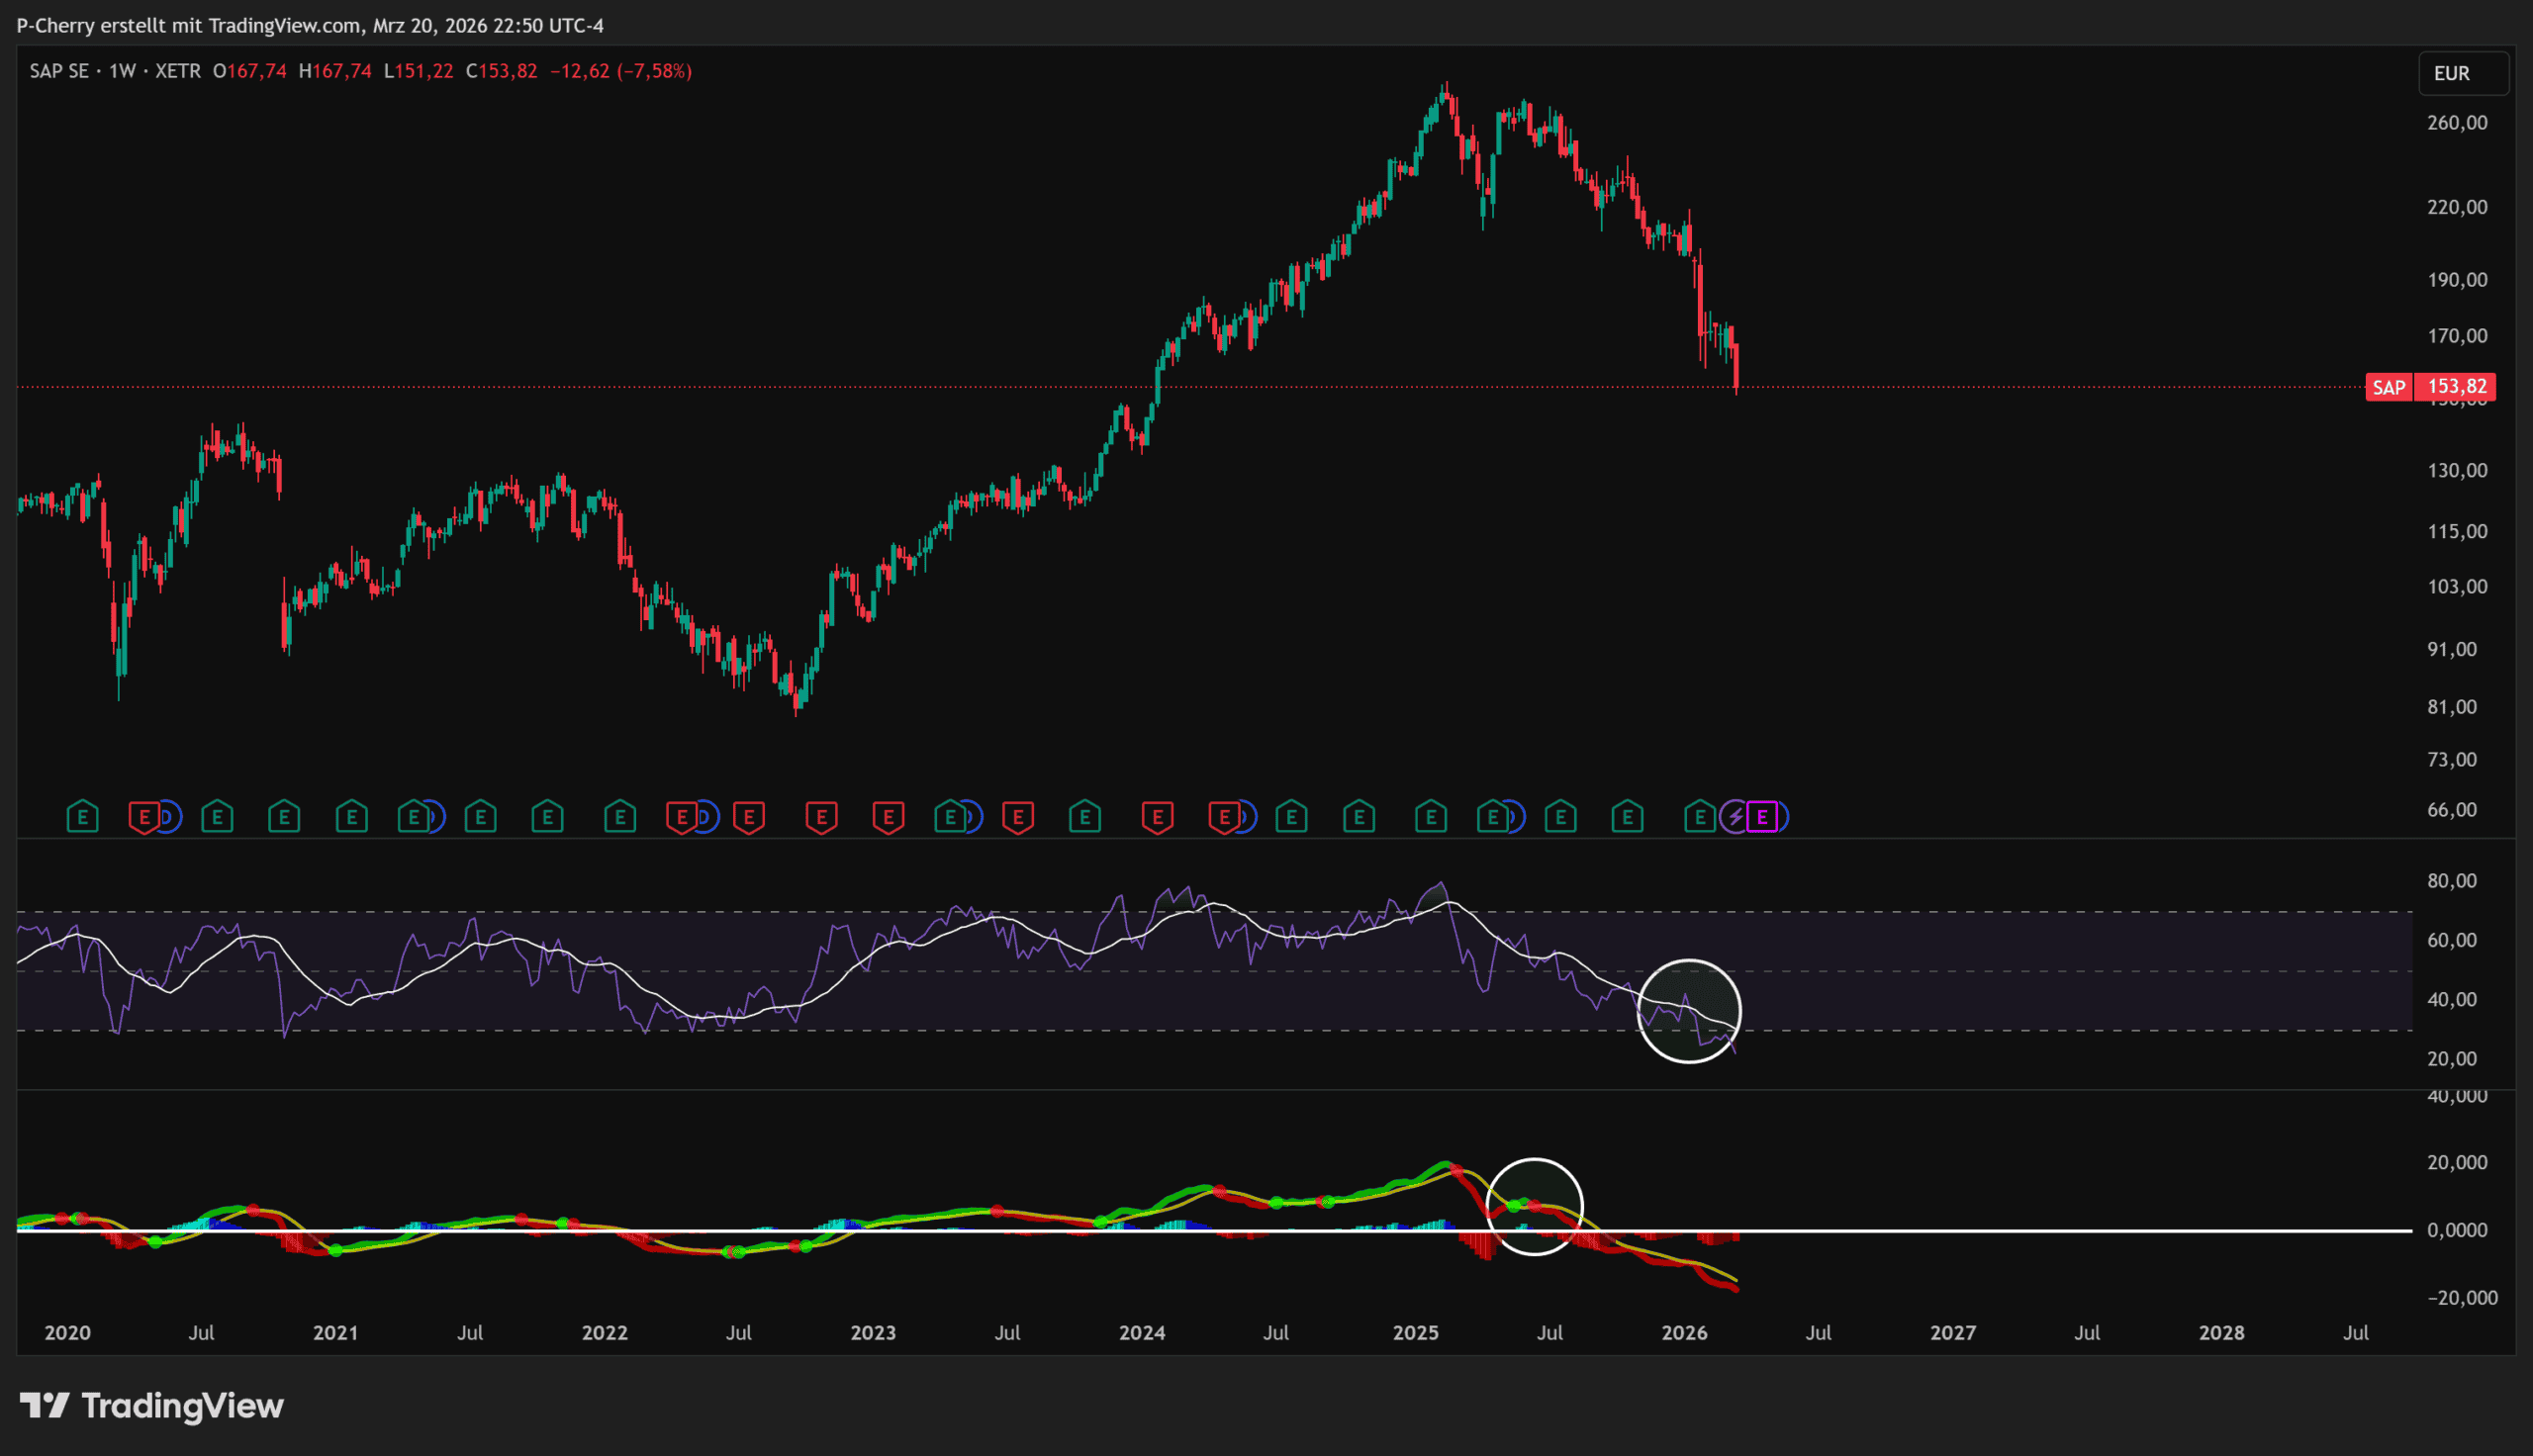Click the 153,82 current price label
Image resolution: width=2533 pixels, height=1456 pixels.
(x=2456, y=387)
